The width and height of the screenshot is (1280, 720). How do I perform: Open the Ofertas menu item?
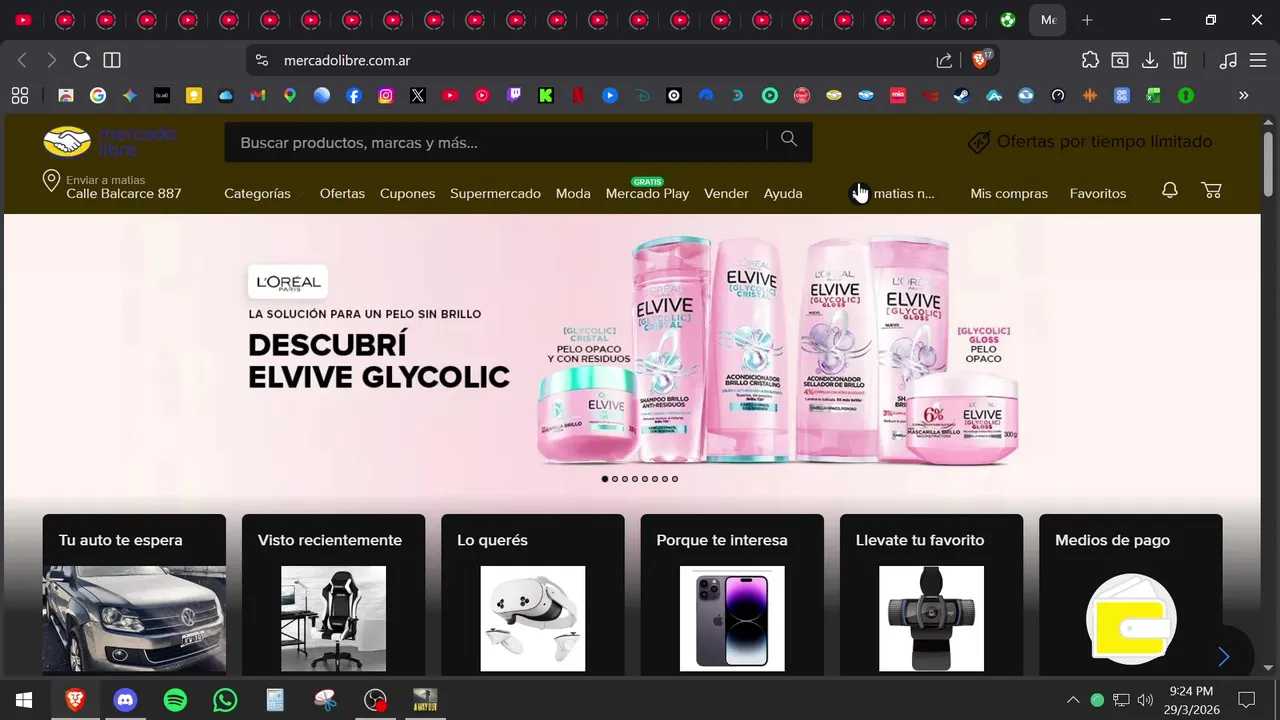pos(342,193)
